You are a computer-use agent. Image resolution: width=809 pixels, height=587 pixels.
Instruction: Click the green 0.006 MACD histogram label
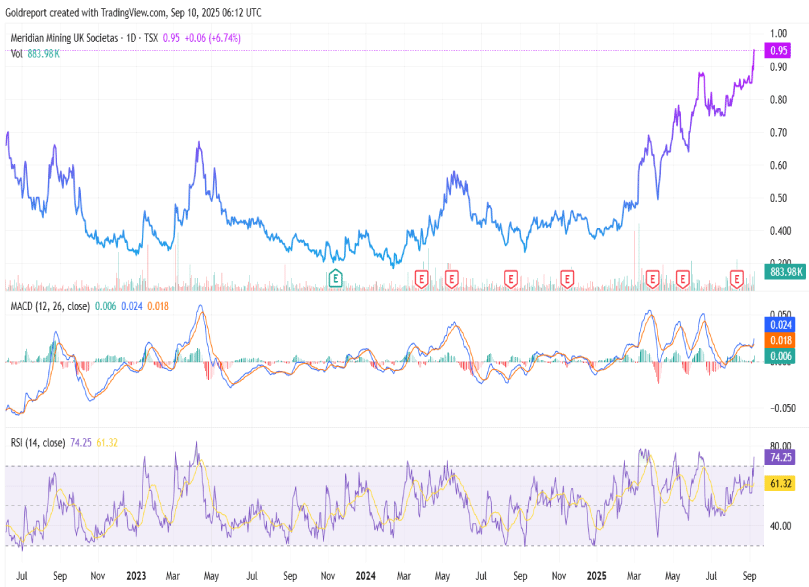click(779, 357)
